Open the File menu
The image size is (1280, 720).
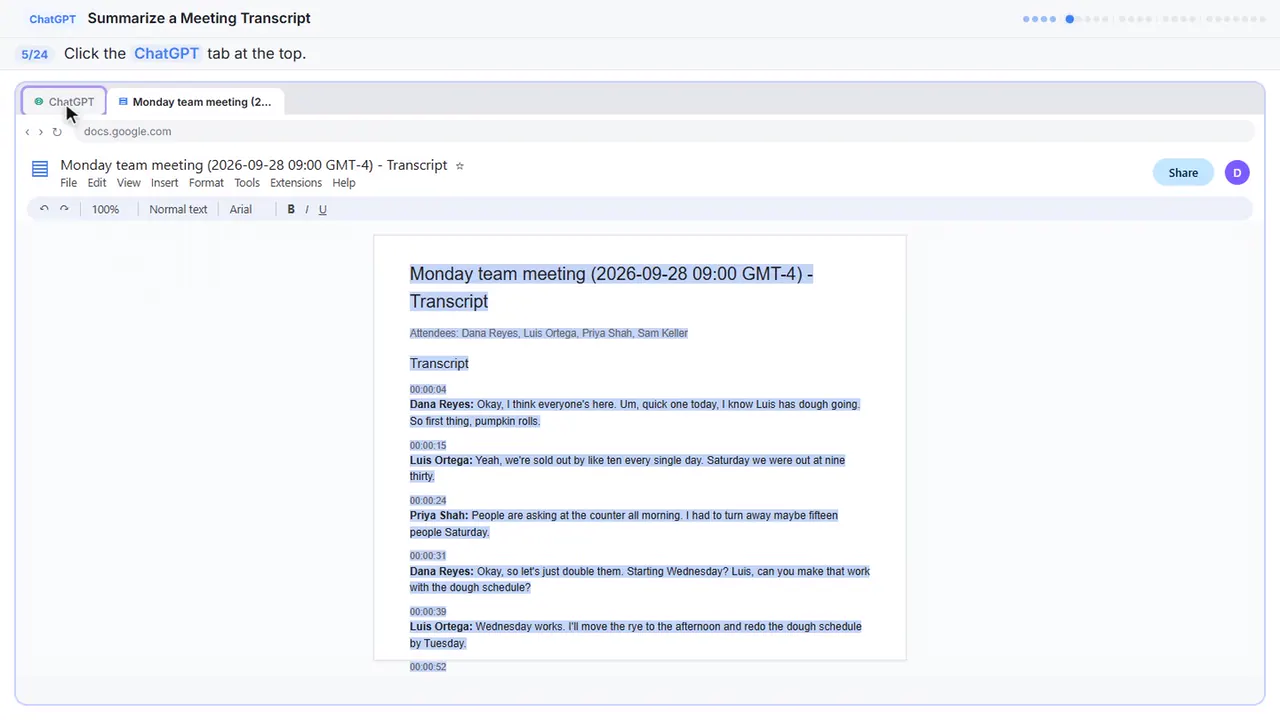click(68, 183)
